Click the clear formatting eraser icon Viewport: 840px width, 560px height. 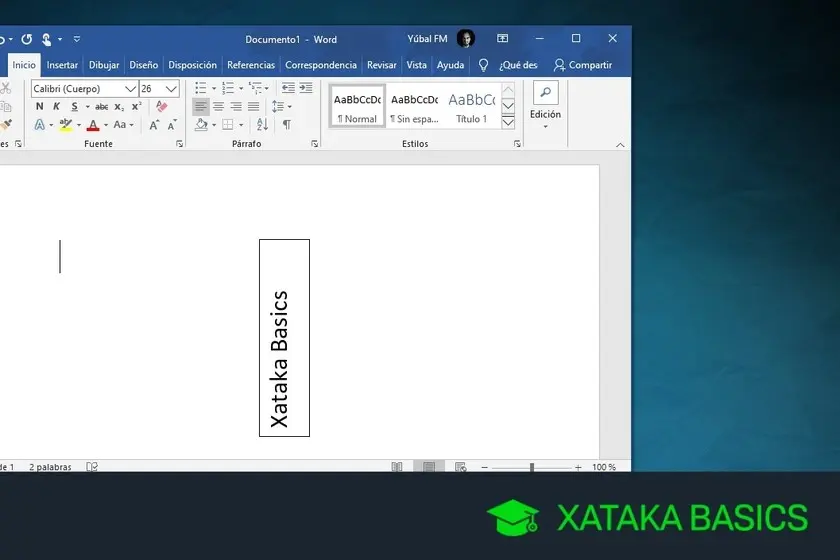coord(162,107)
